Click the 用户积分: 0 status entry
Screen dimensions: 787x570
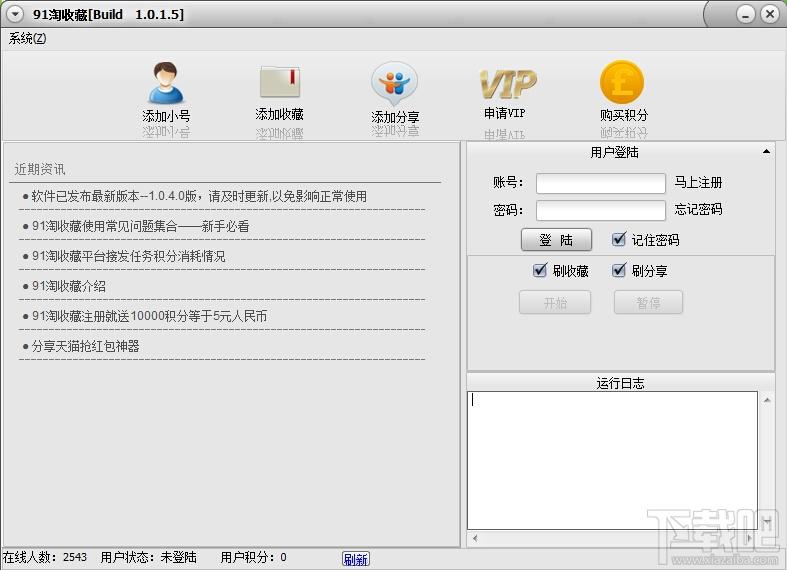click(x=253, y=557)
